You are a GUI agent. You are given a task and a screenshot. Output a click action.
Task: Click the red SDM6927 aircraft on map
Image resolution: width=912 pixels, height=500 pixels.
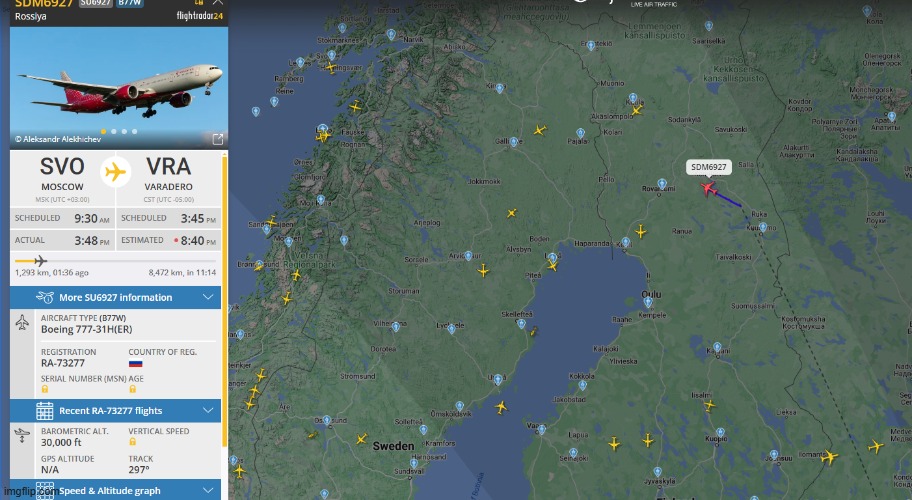(x=709, y=187)
